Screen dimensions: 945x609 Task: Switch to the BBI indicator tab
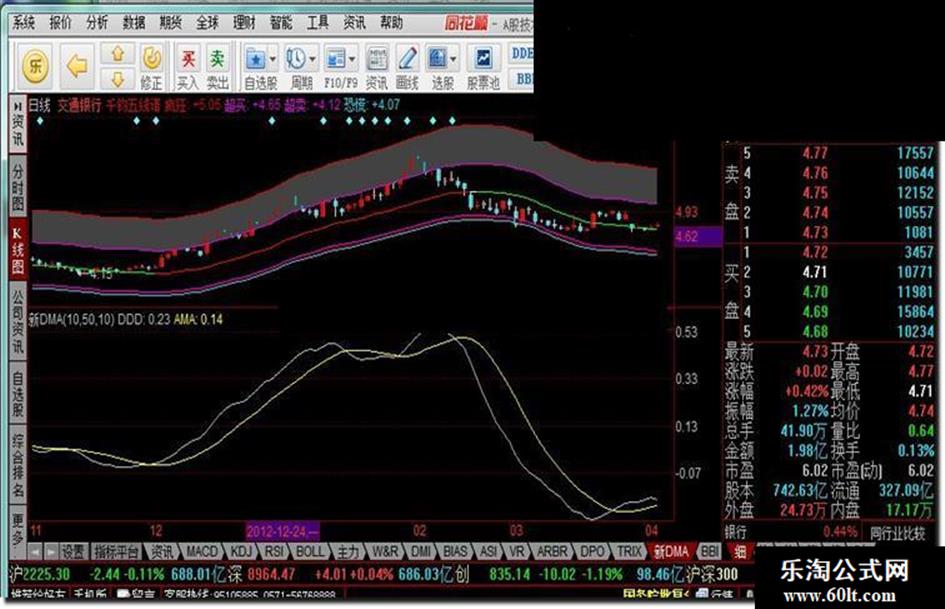pyautogui.click(x=710, y=551)
